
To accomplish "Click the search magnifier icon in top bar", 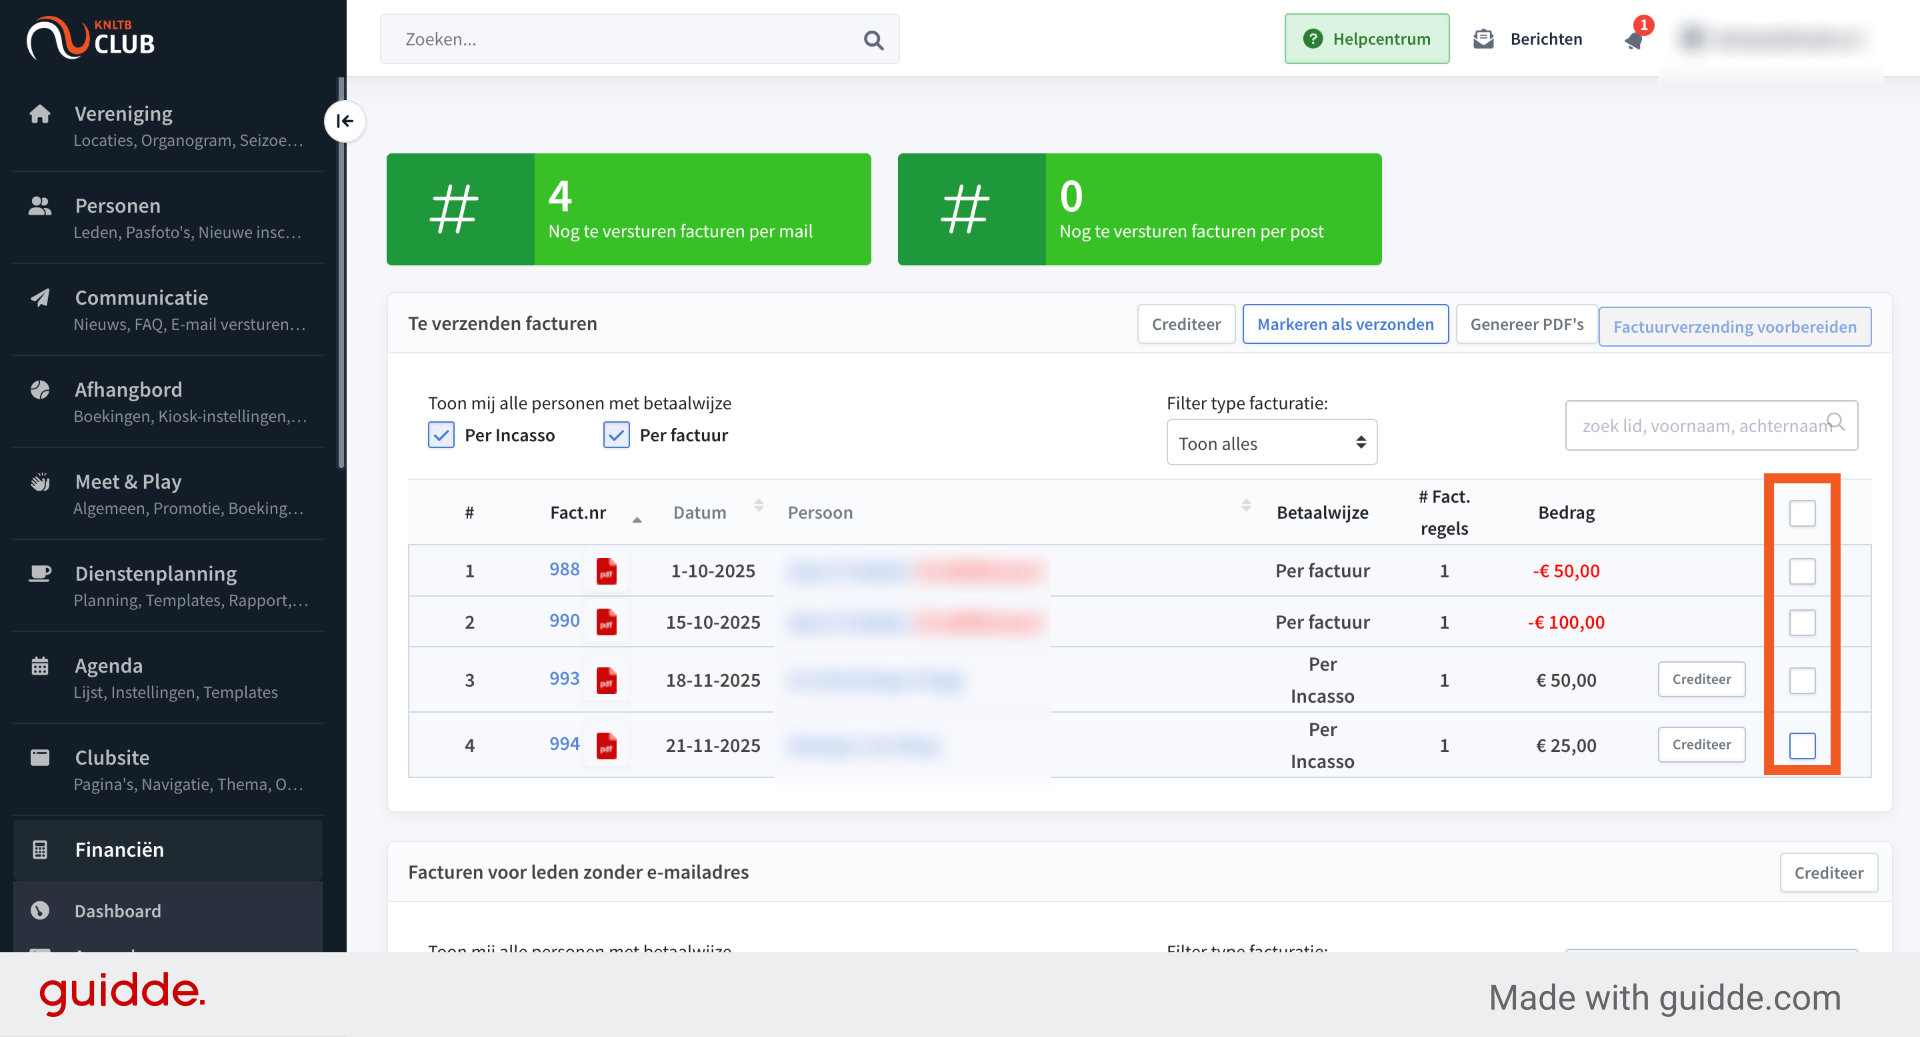I will pyautogui.click(x=873, y=40).
